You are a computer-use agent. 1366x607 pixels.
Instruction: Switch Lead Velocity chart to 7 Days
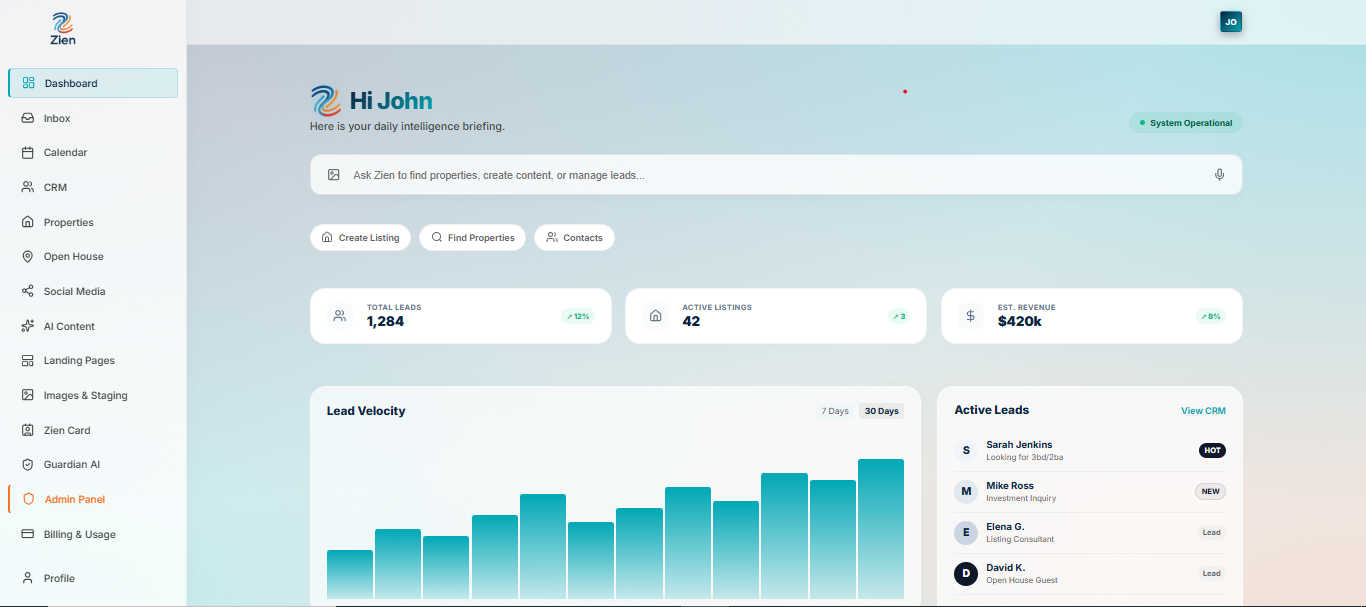(834, 410)
